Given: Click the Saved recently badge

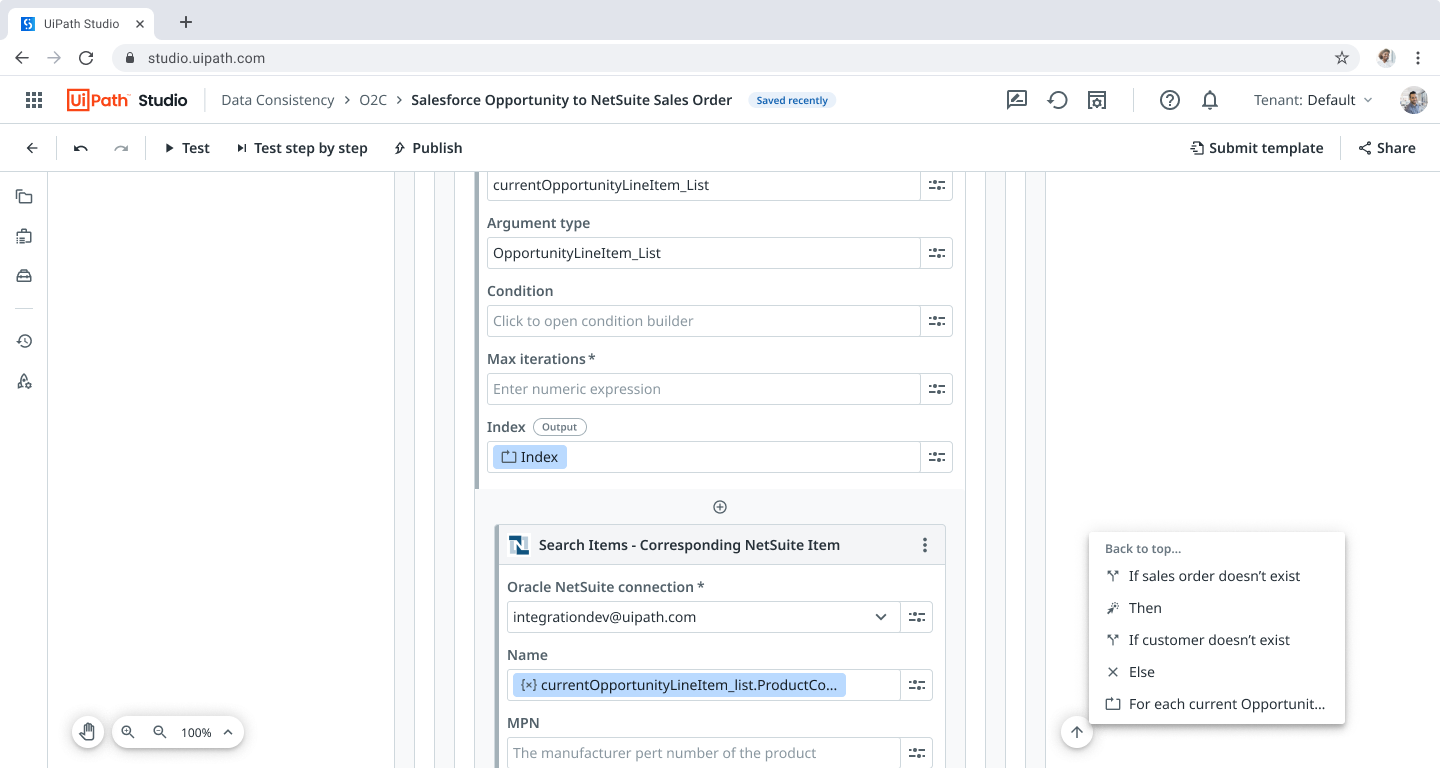Looking at the screenshot, I should (792, 100).
